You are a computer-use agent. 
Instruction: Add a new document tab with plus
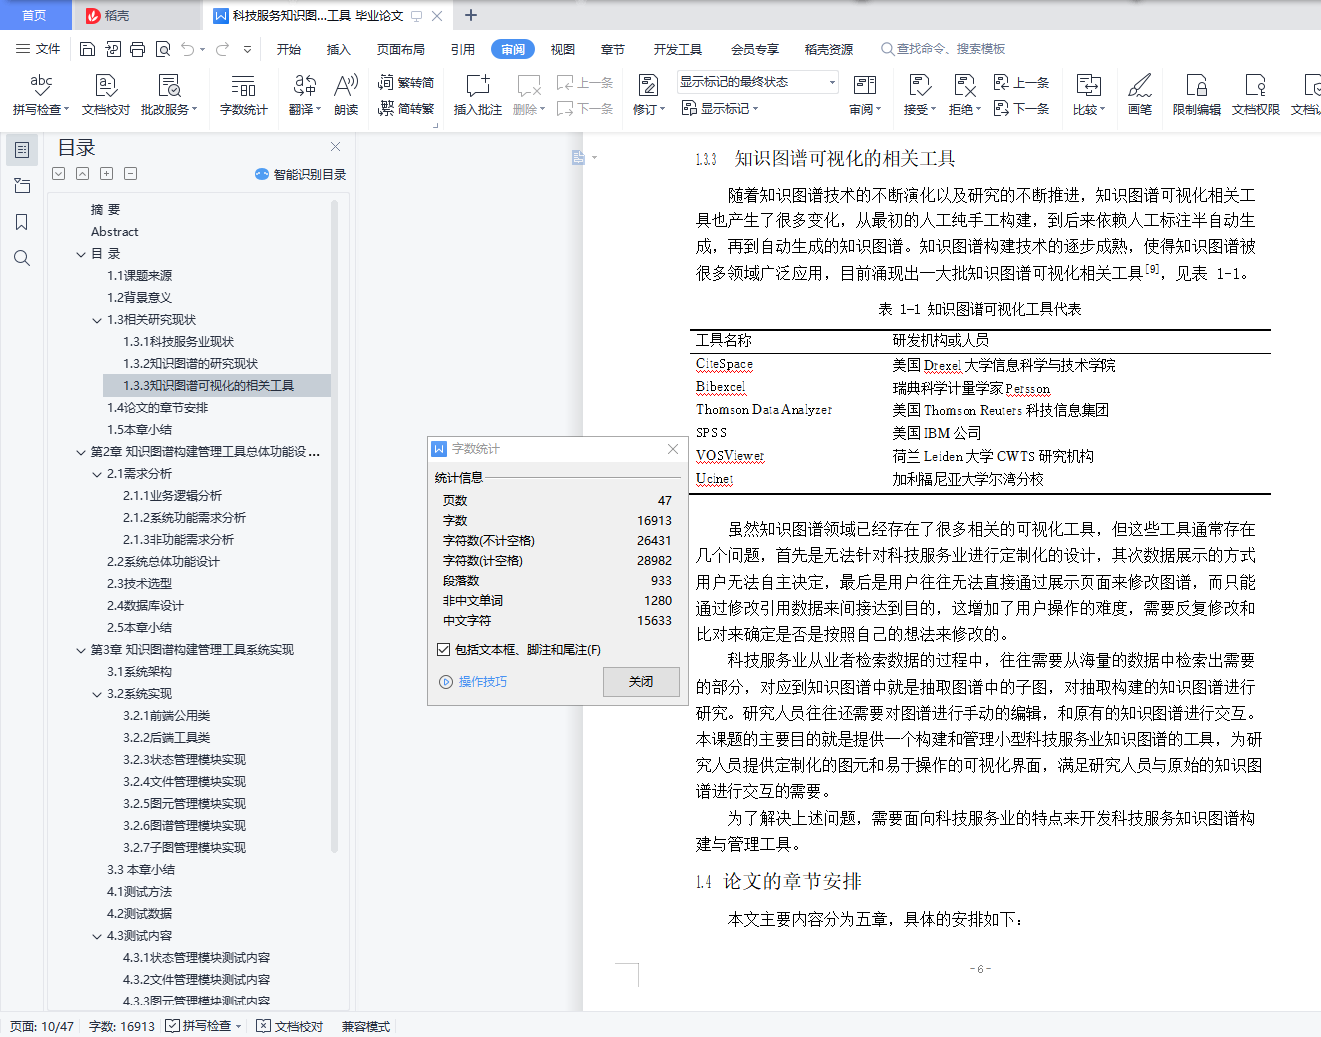(x=471, y=15)
